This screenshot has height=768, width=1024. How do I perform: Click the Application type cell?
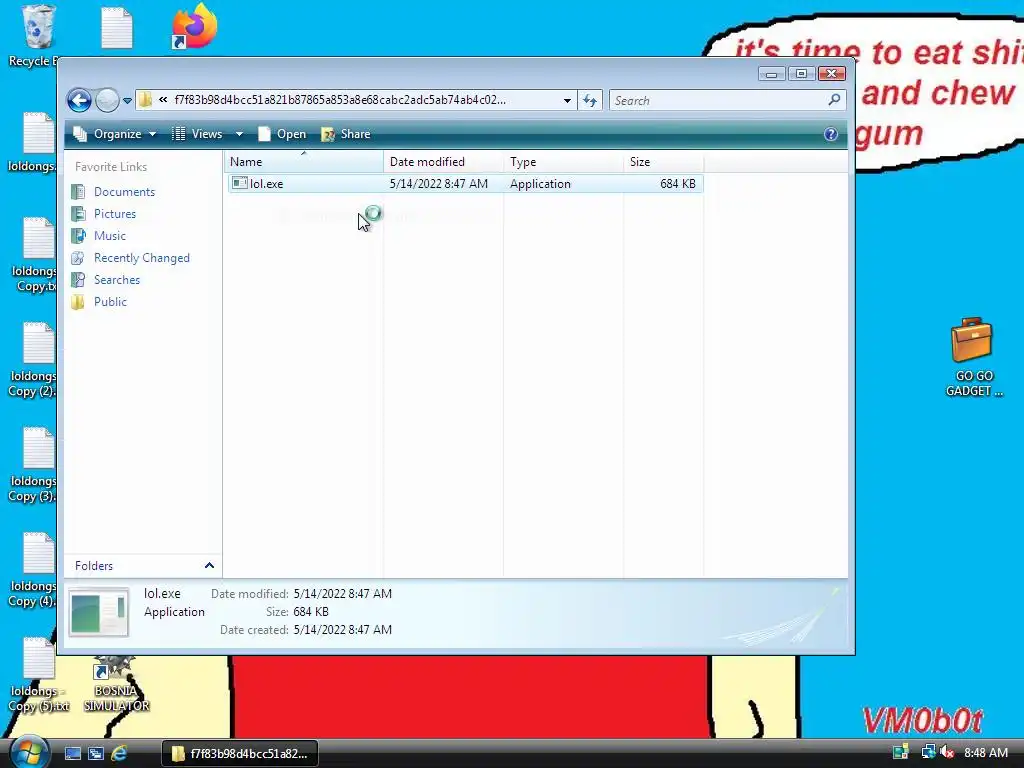[x=540, y=184]
